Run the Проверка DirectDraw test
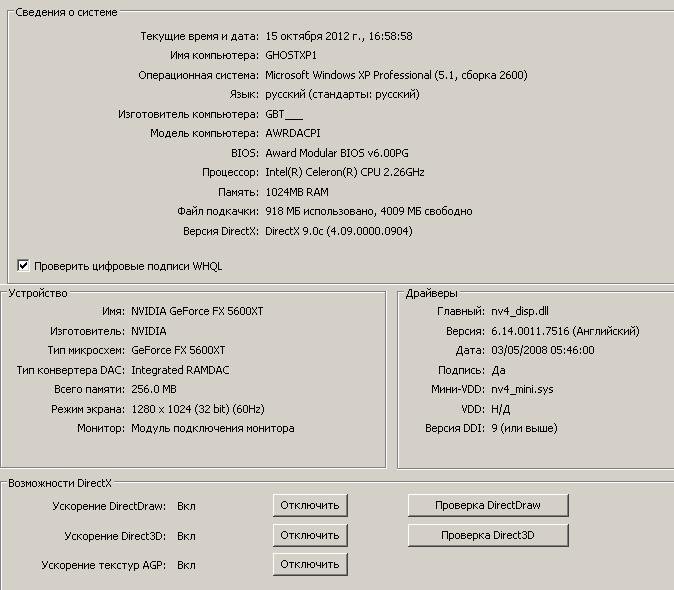The image size is (674, 590). pos(488,505)
